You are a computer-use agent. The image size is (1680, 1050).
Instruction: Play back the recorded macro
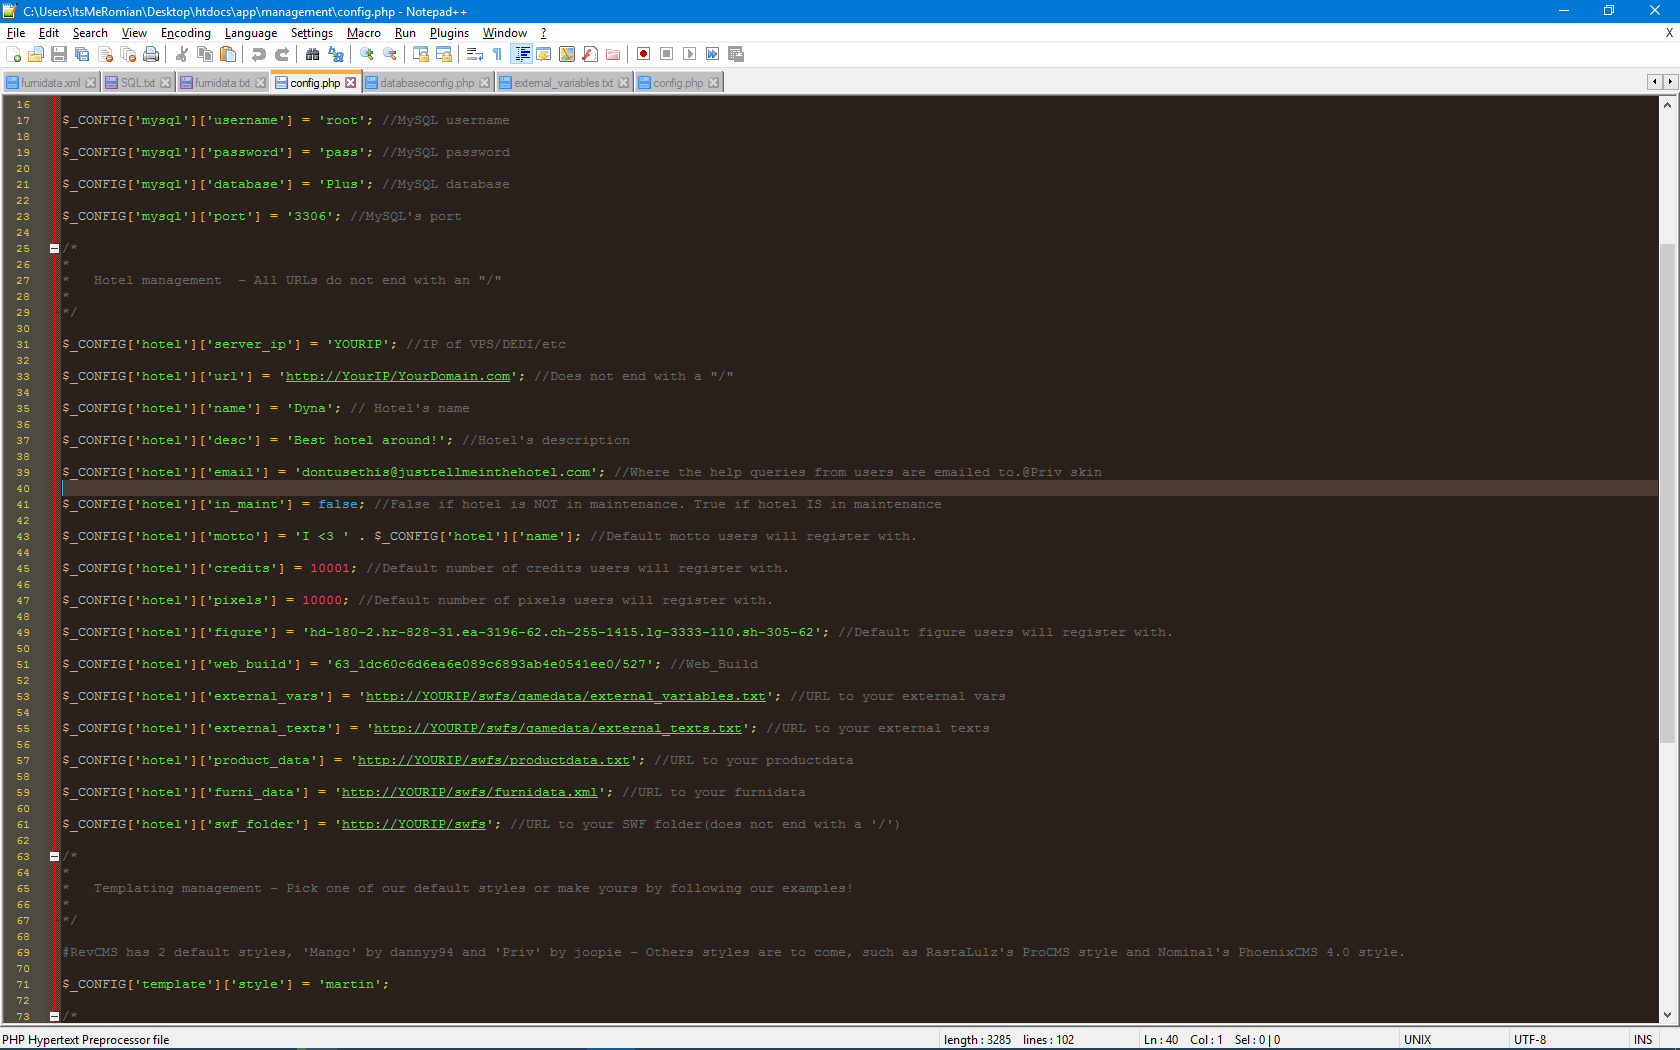(690, 54)
